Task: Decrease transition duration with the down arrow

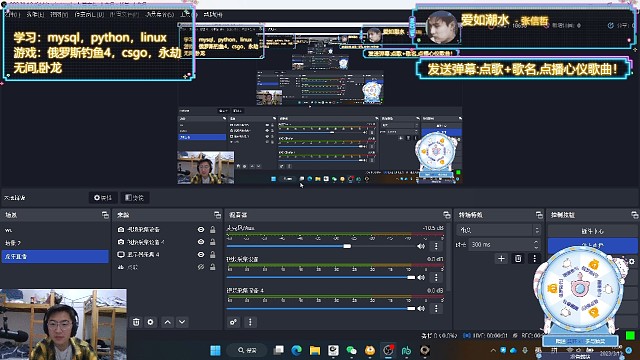Action: tap(536, 247)
